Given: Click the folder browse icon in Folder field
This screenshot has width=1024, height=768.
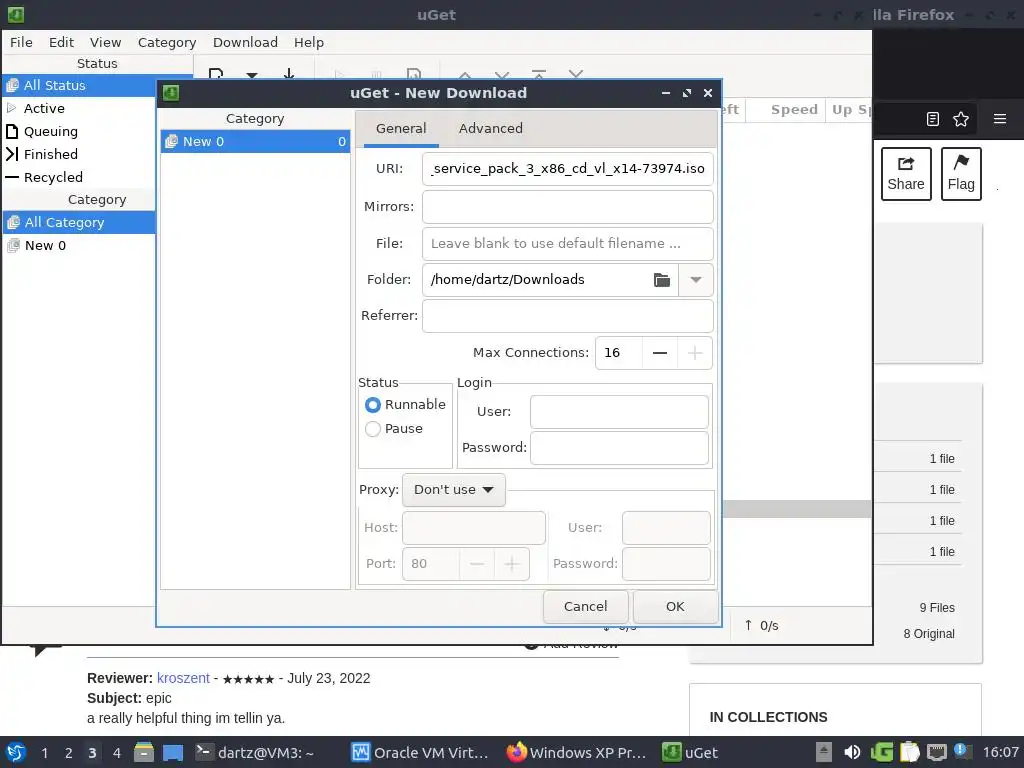Looking at the screenshot, I should tap(662, 280).
